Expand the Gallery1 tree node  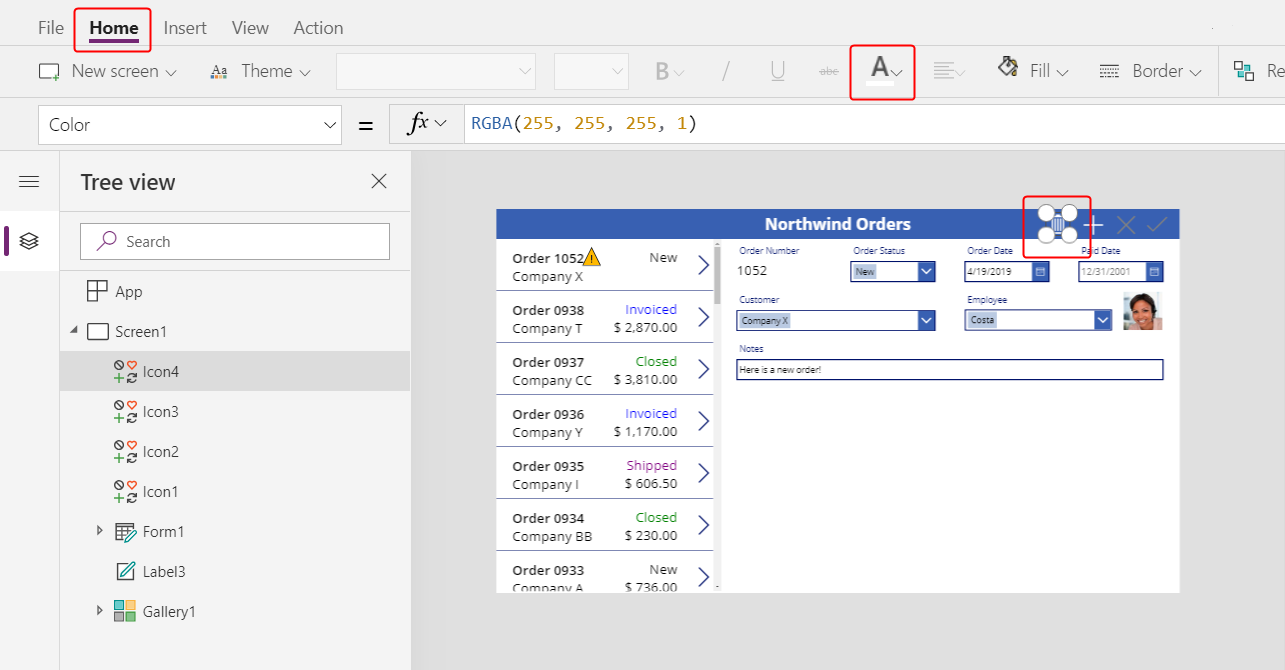click(99, 610)
